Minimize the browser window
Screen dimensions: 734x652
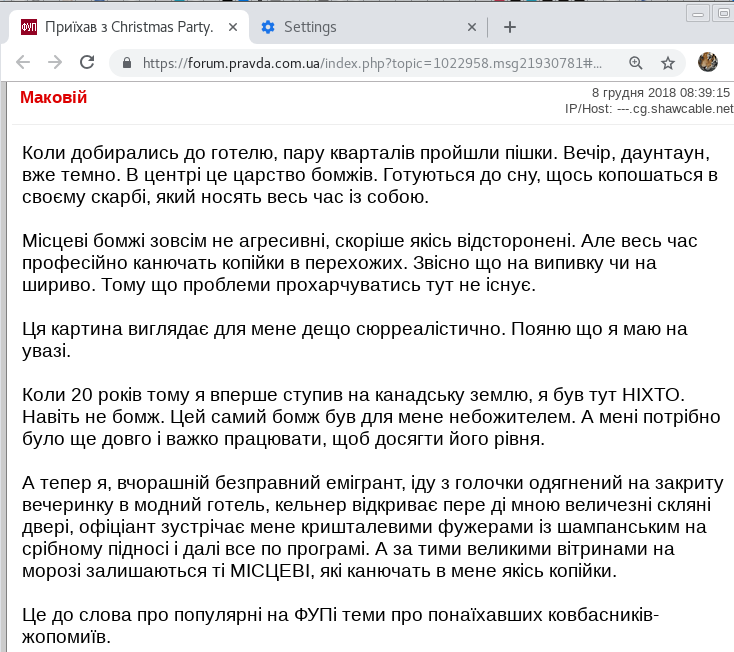[x=697, y=14]
